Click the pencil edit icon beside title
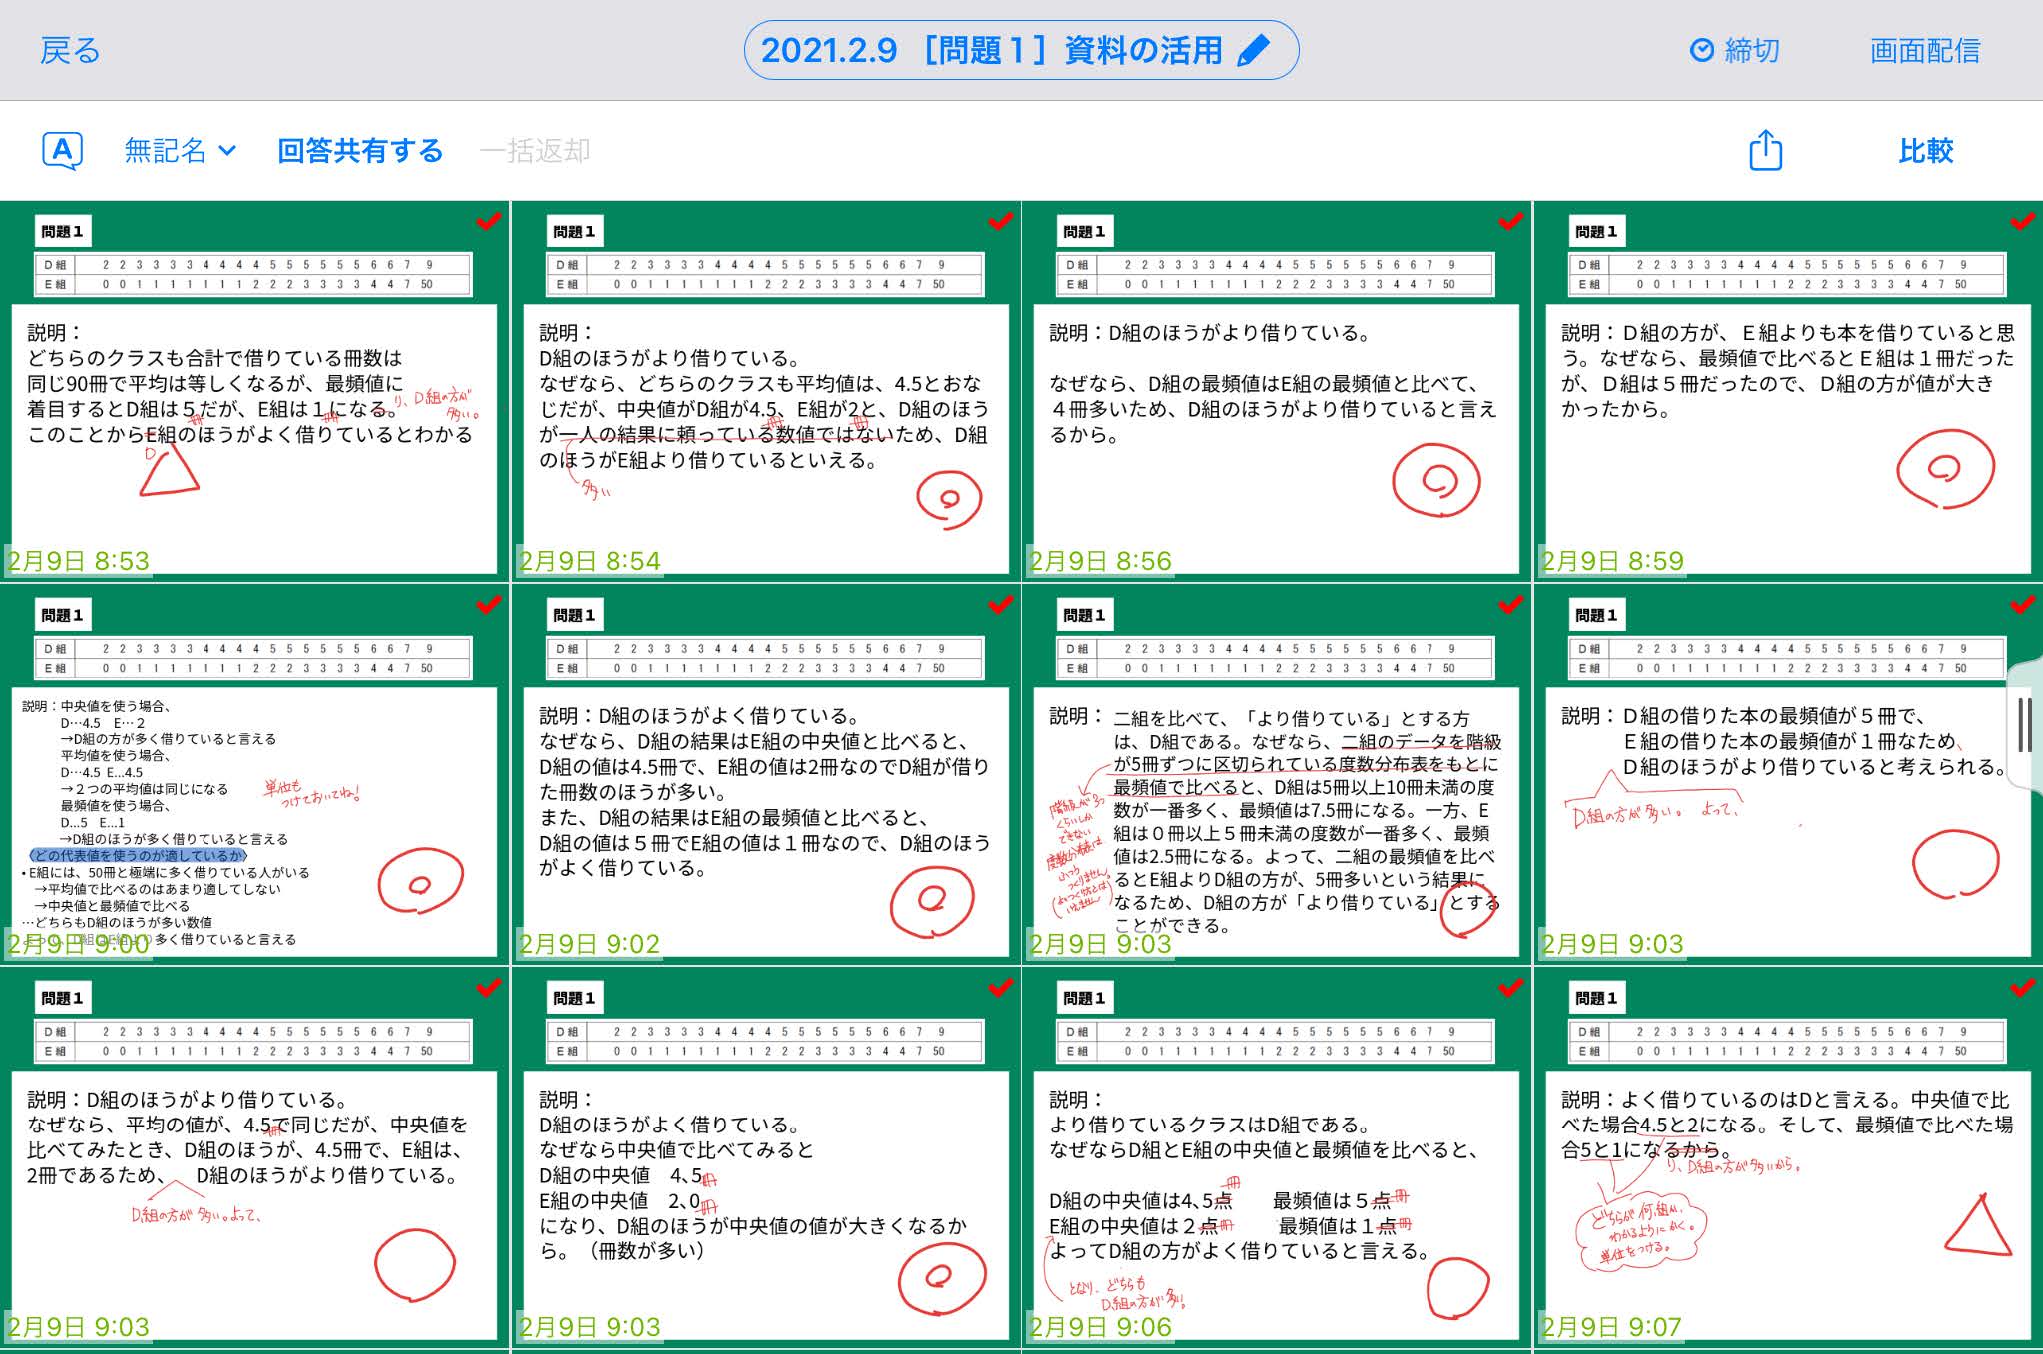2043x1354 pixels. click(1254, 50)
